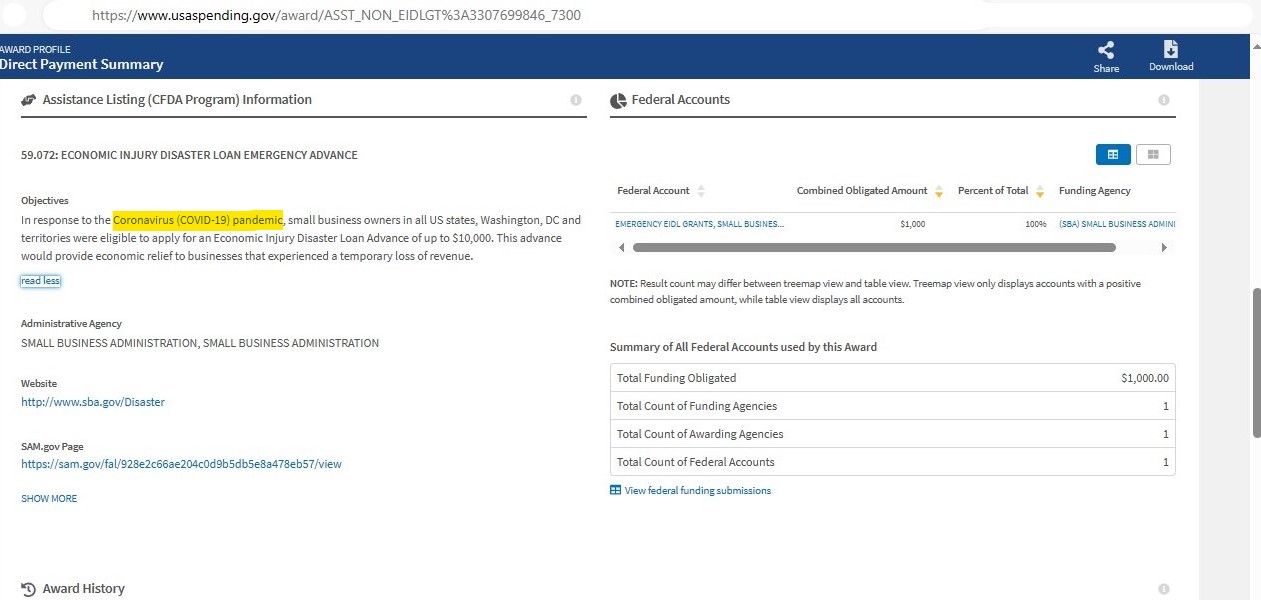This screenshot has width=1261, height=600.
Task: Click the Download icon in the blue header
Action: (1171, 50)
